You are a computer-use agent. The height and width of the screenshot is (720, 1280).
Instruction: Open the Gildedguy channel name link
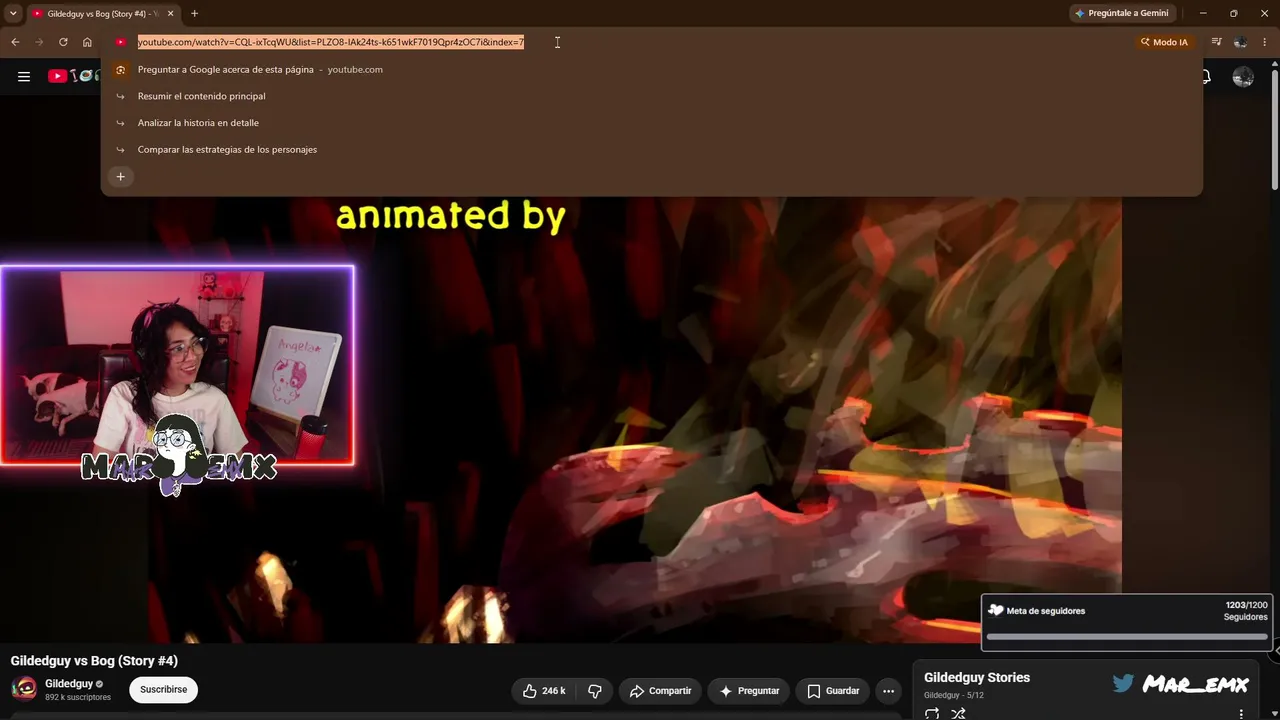click(x=69, y=684)
